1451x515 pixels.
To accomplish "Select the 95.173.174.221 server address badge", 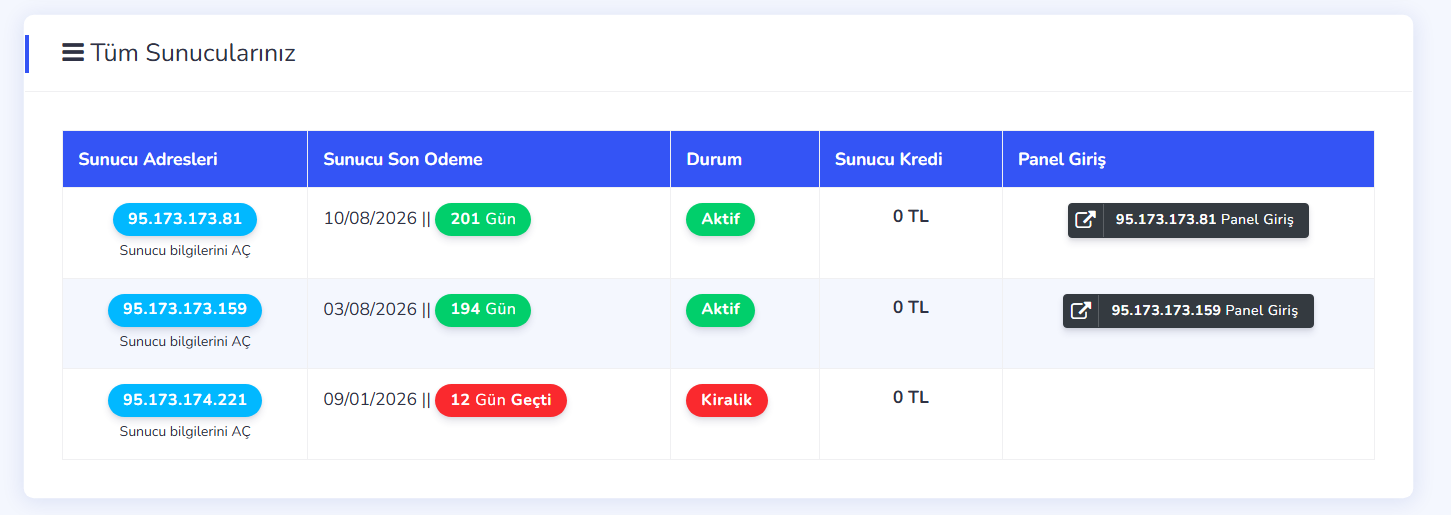I will click(x=185, y=400).
